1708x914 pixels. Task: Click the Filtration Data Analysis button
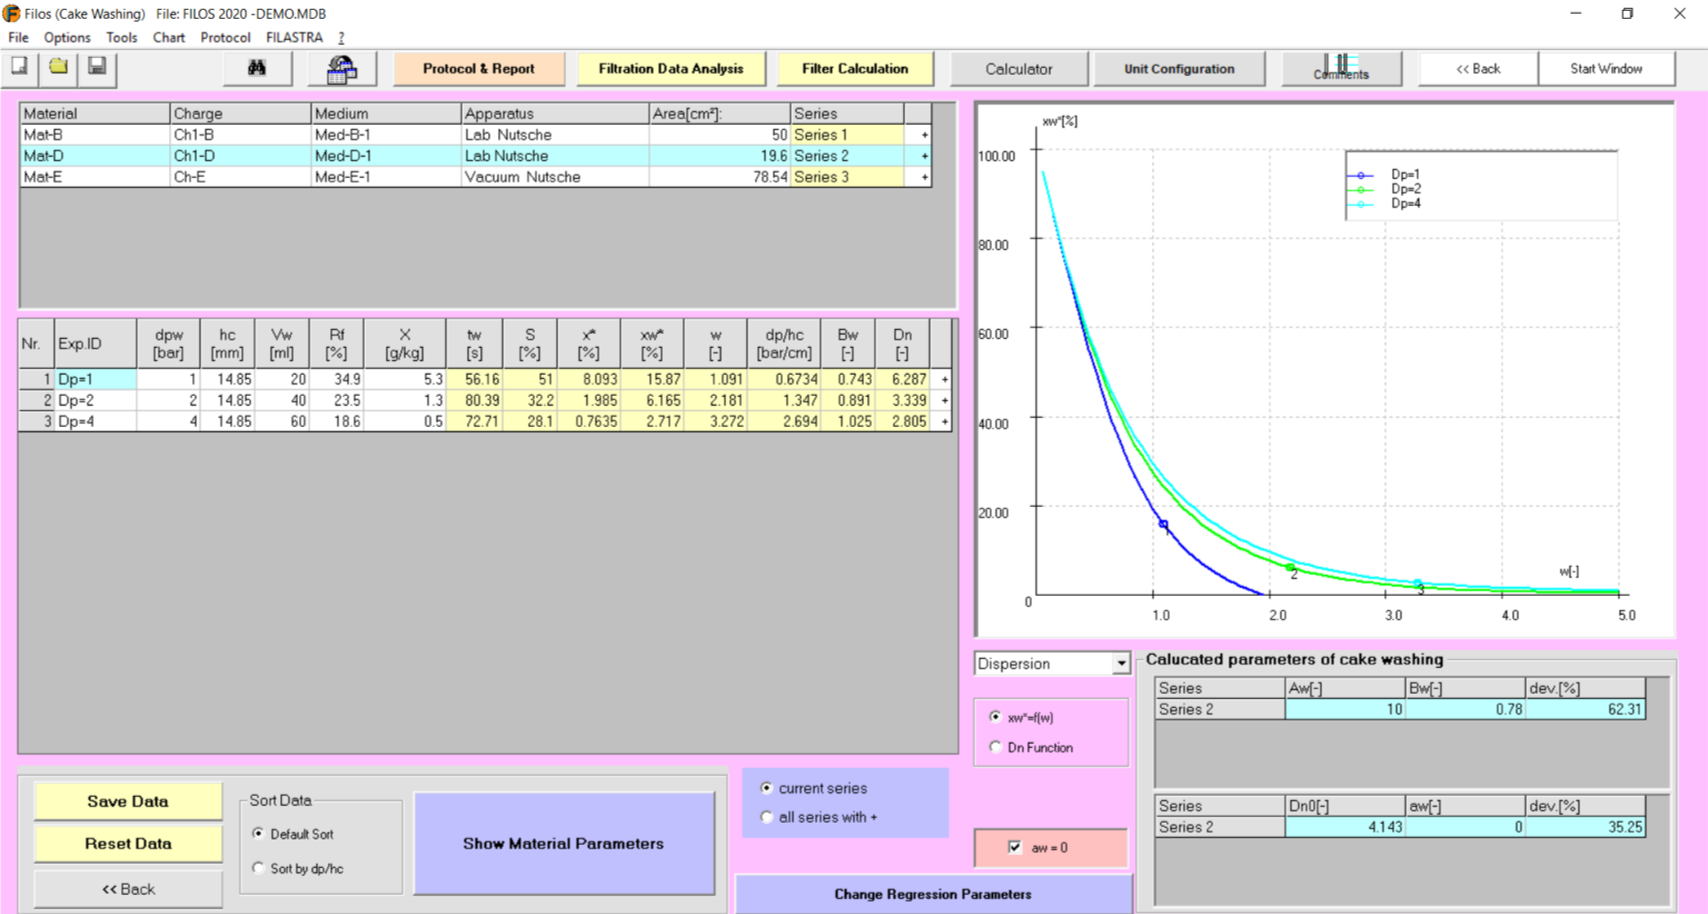[x=671, y=68]
